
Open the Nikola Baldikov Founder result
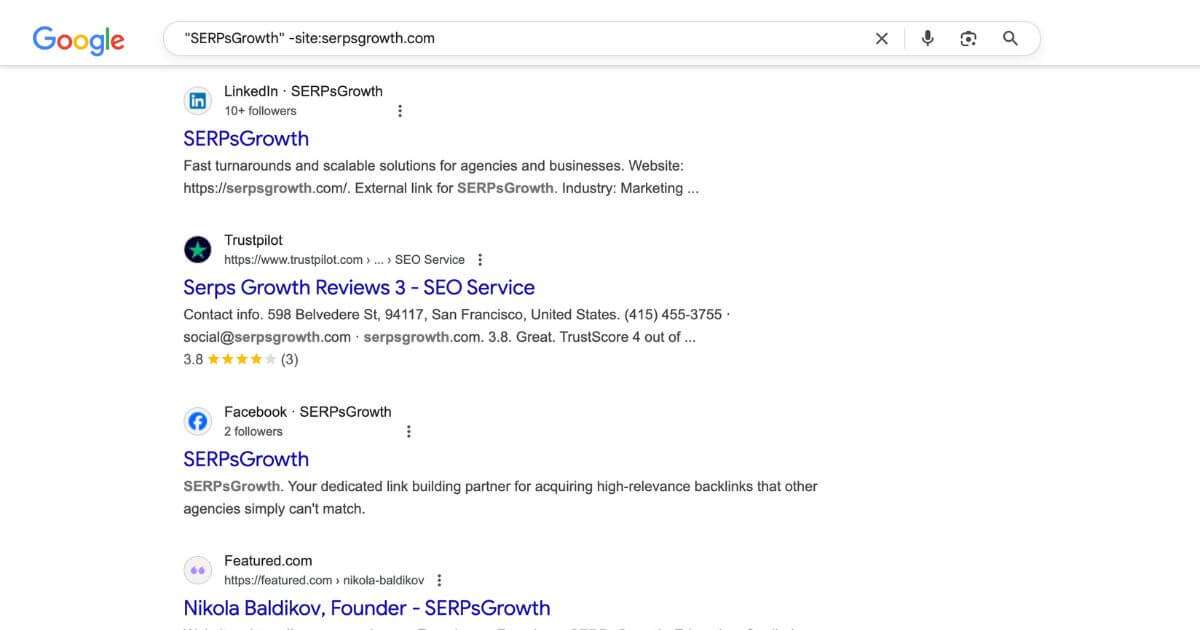tap(366, 607)
